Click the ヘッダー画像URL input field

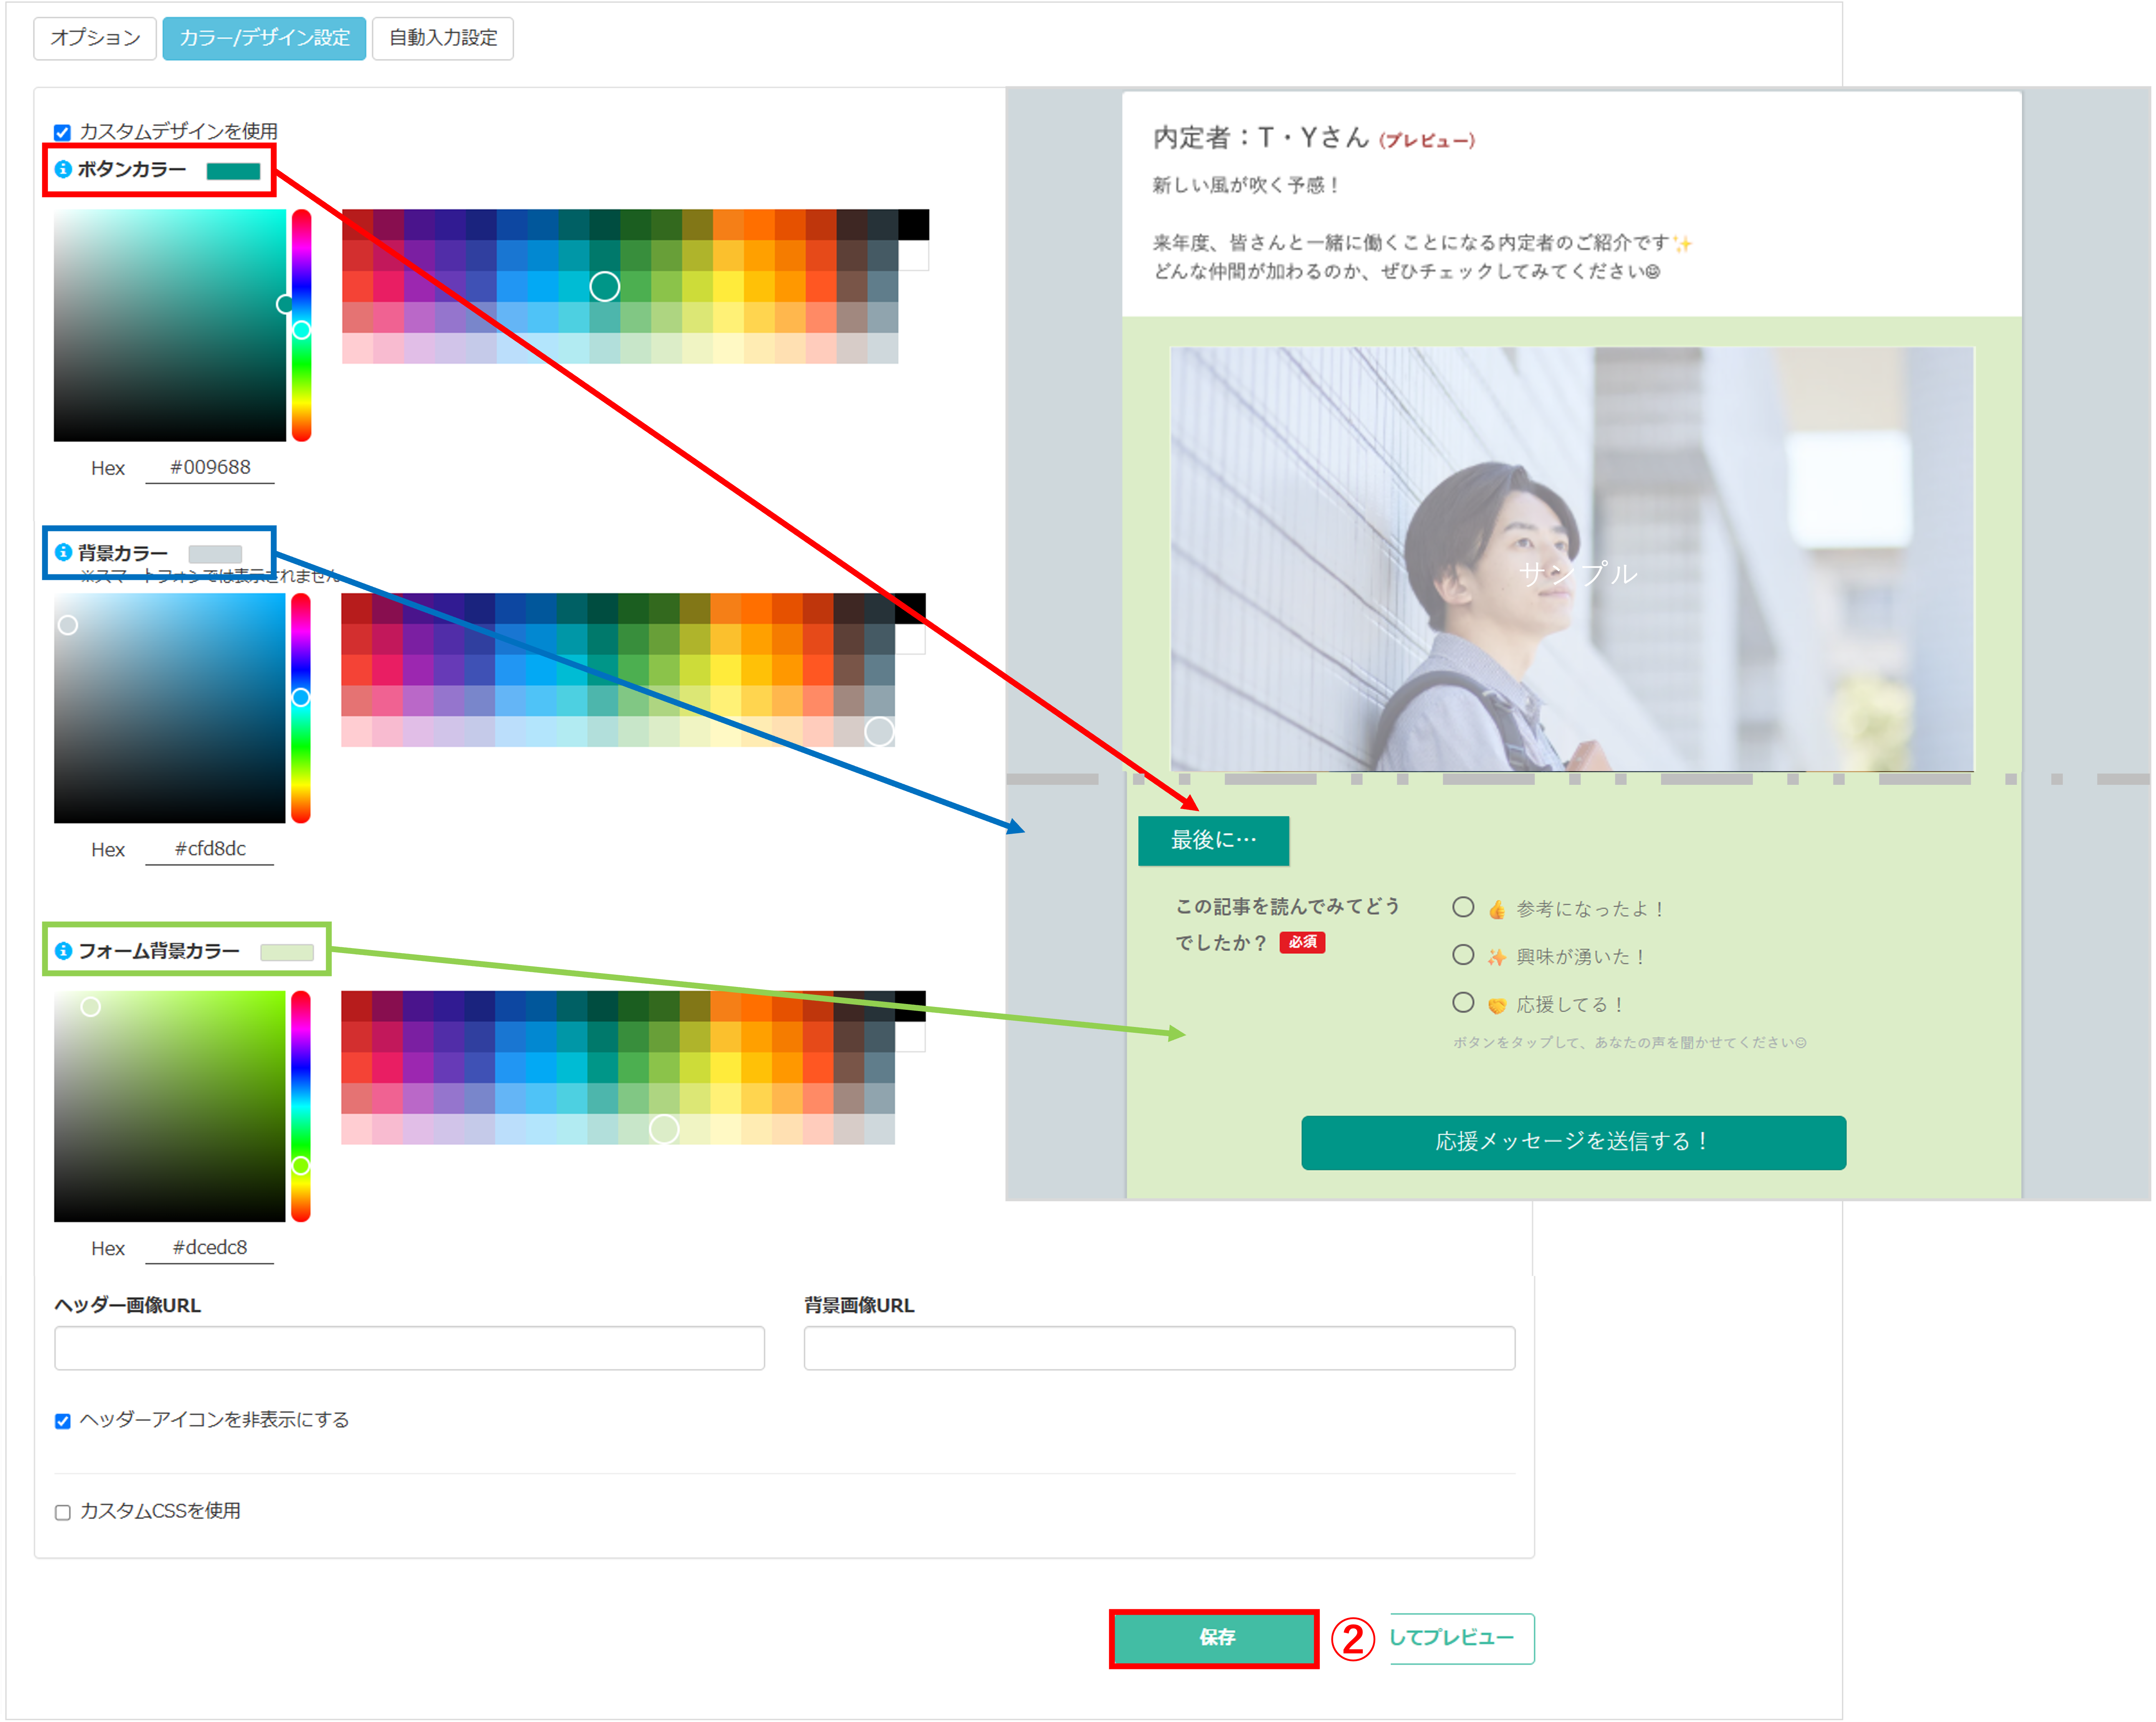tap(409, 1348)
